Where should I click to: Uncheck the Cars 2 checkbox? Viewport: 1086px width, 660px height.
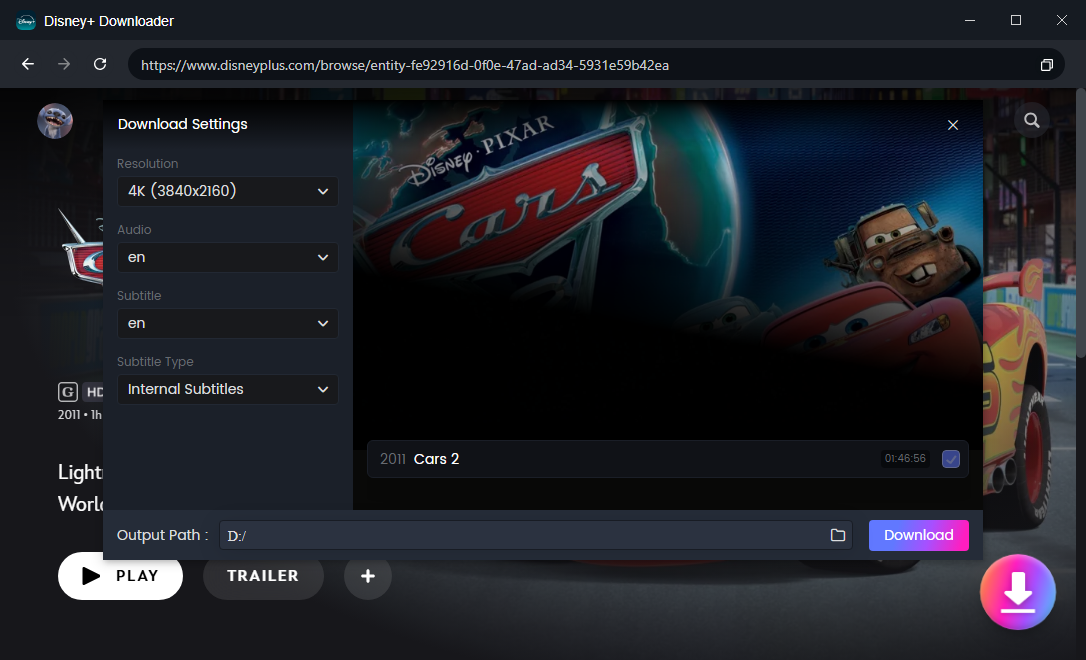click(x=951, y=459)
